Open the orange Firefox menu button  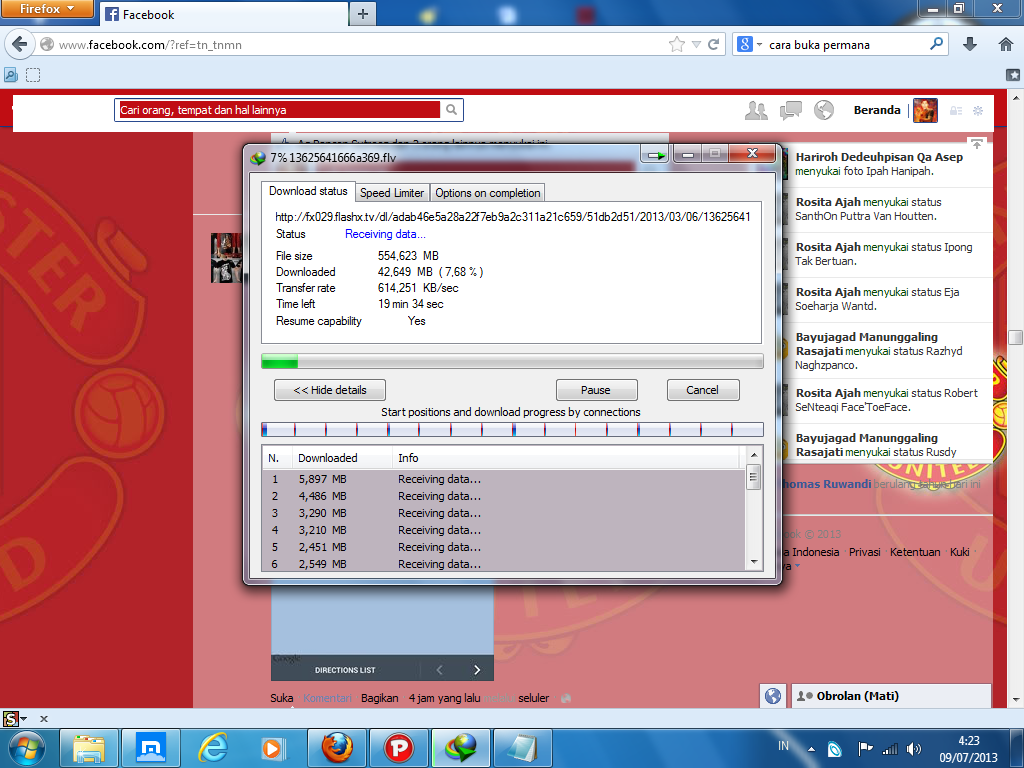click(48, 10)
